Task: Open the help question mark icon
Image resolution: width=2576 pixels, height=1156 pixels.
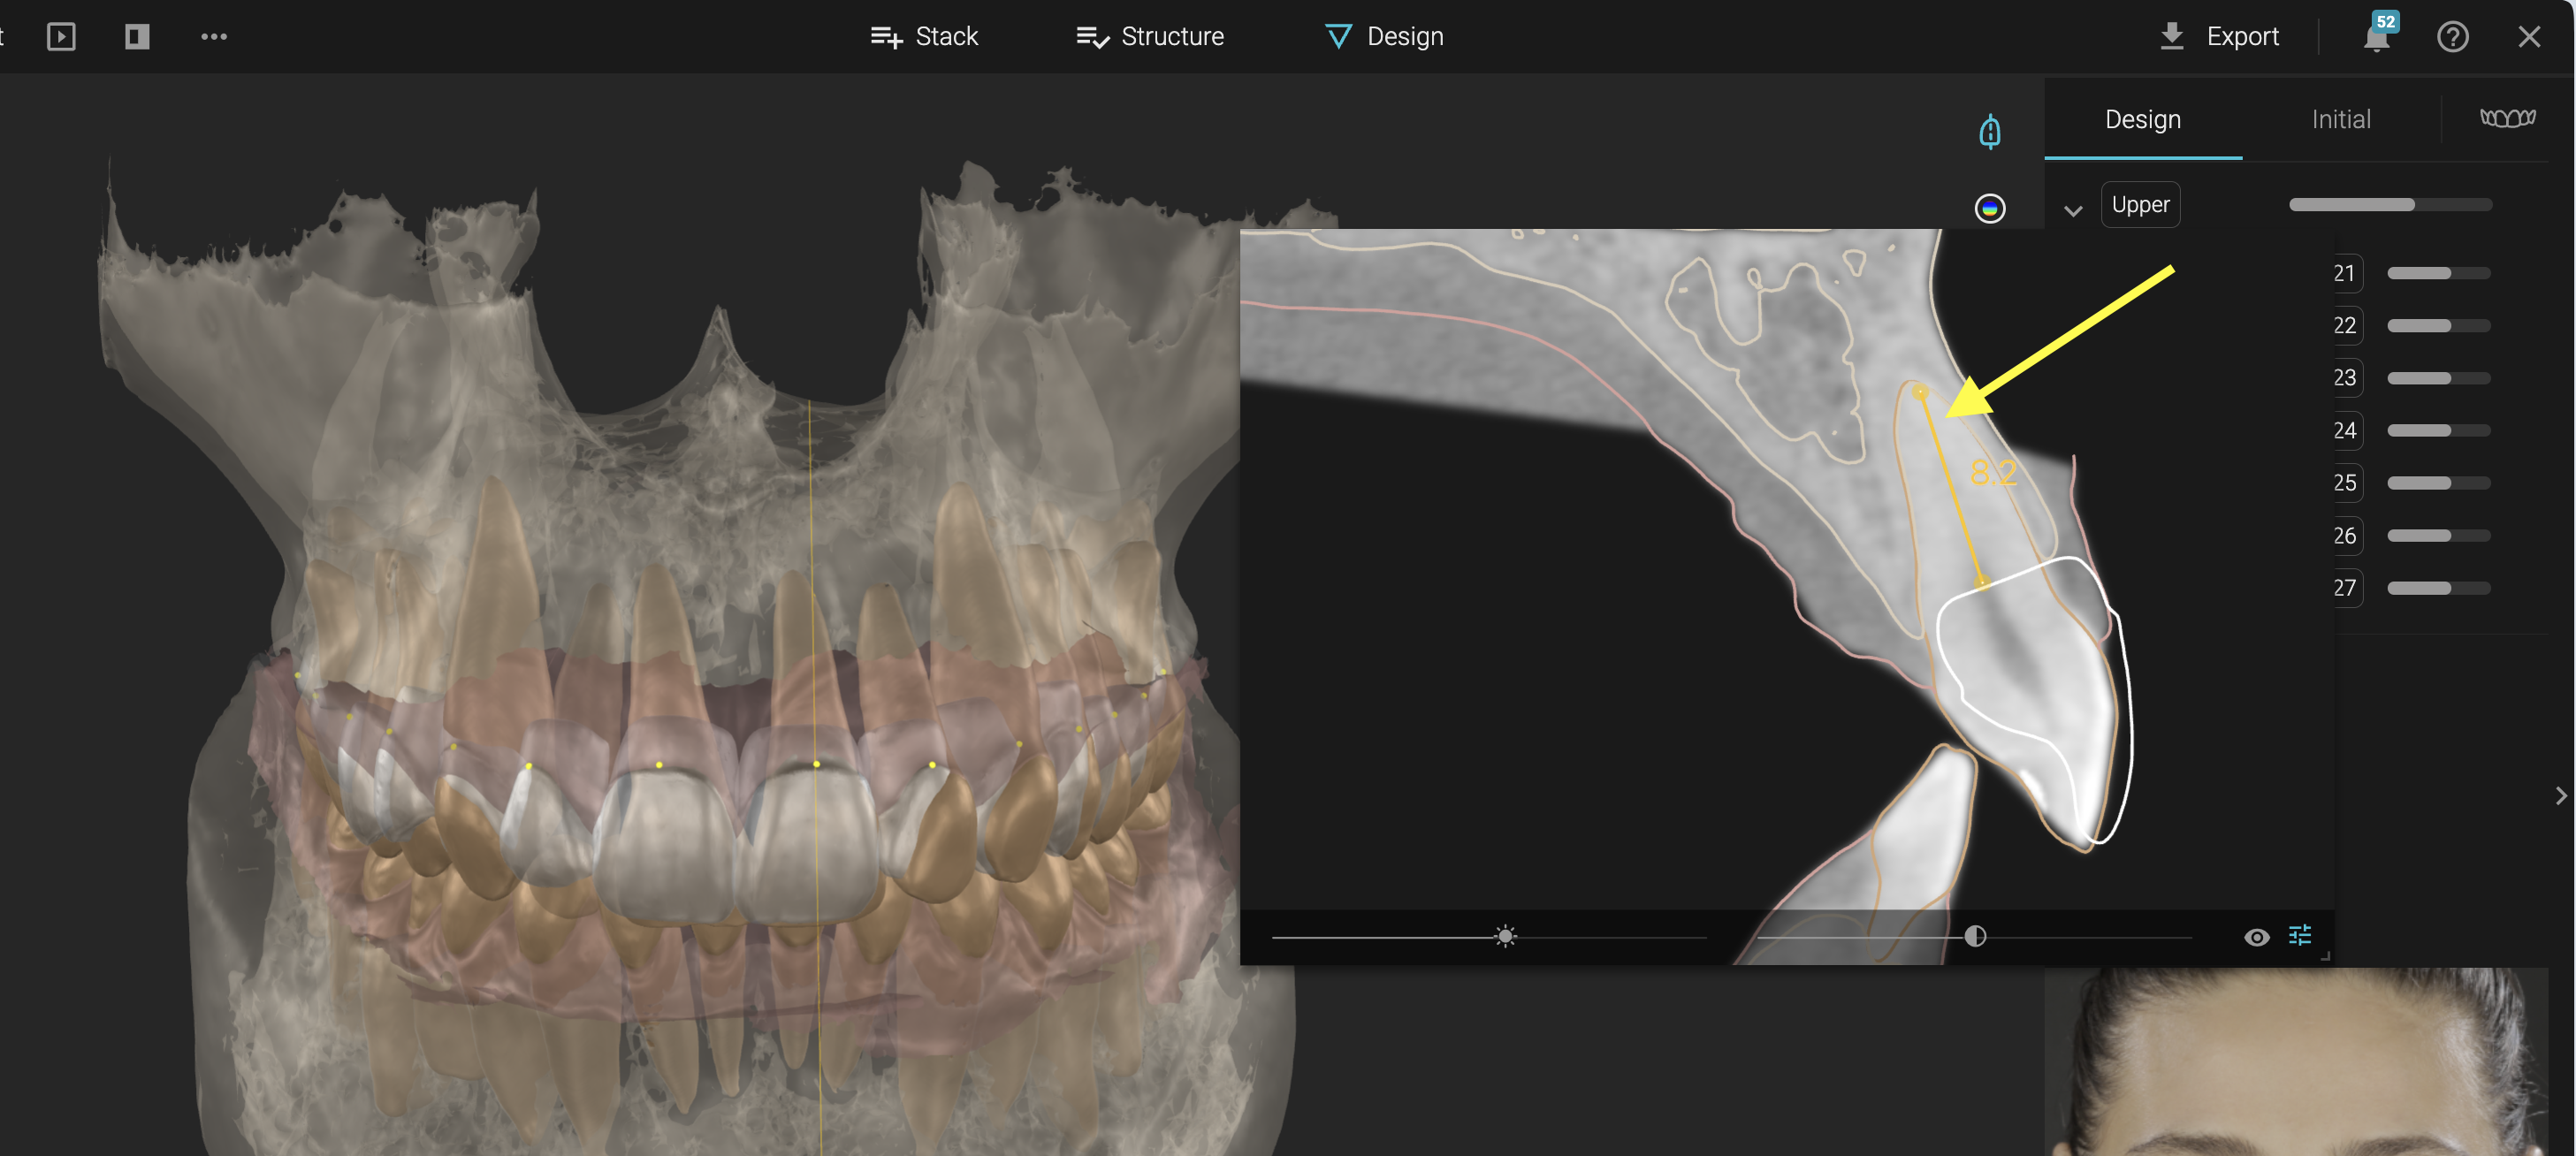Action: click(x=2452, y=37)
